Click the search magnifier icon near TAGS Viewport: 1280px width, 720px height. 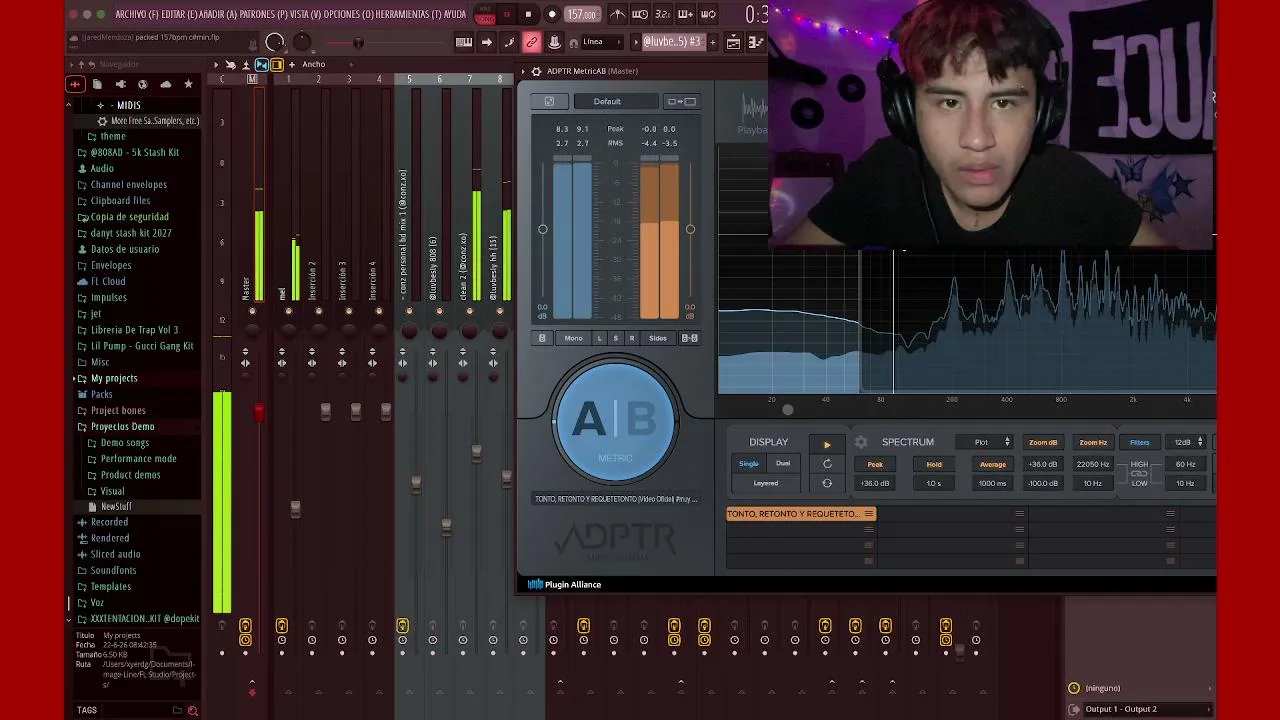coord(193,711)
